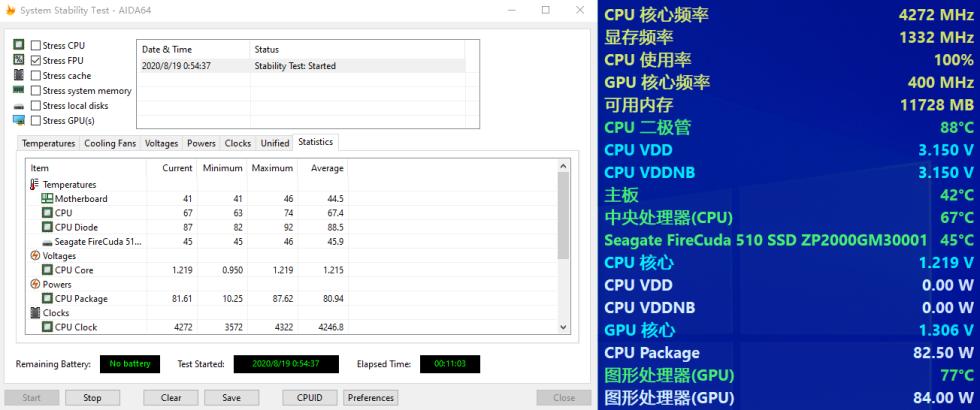Open the Powers tab

201,143
